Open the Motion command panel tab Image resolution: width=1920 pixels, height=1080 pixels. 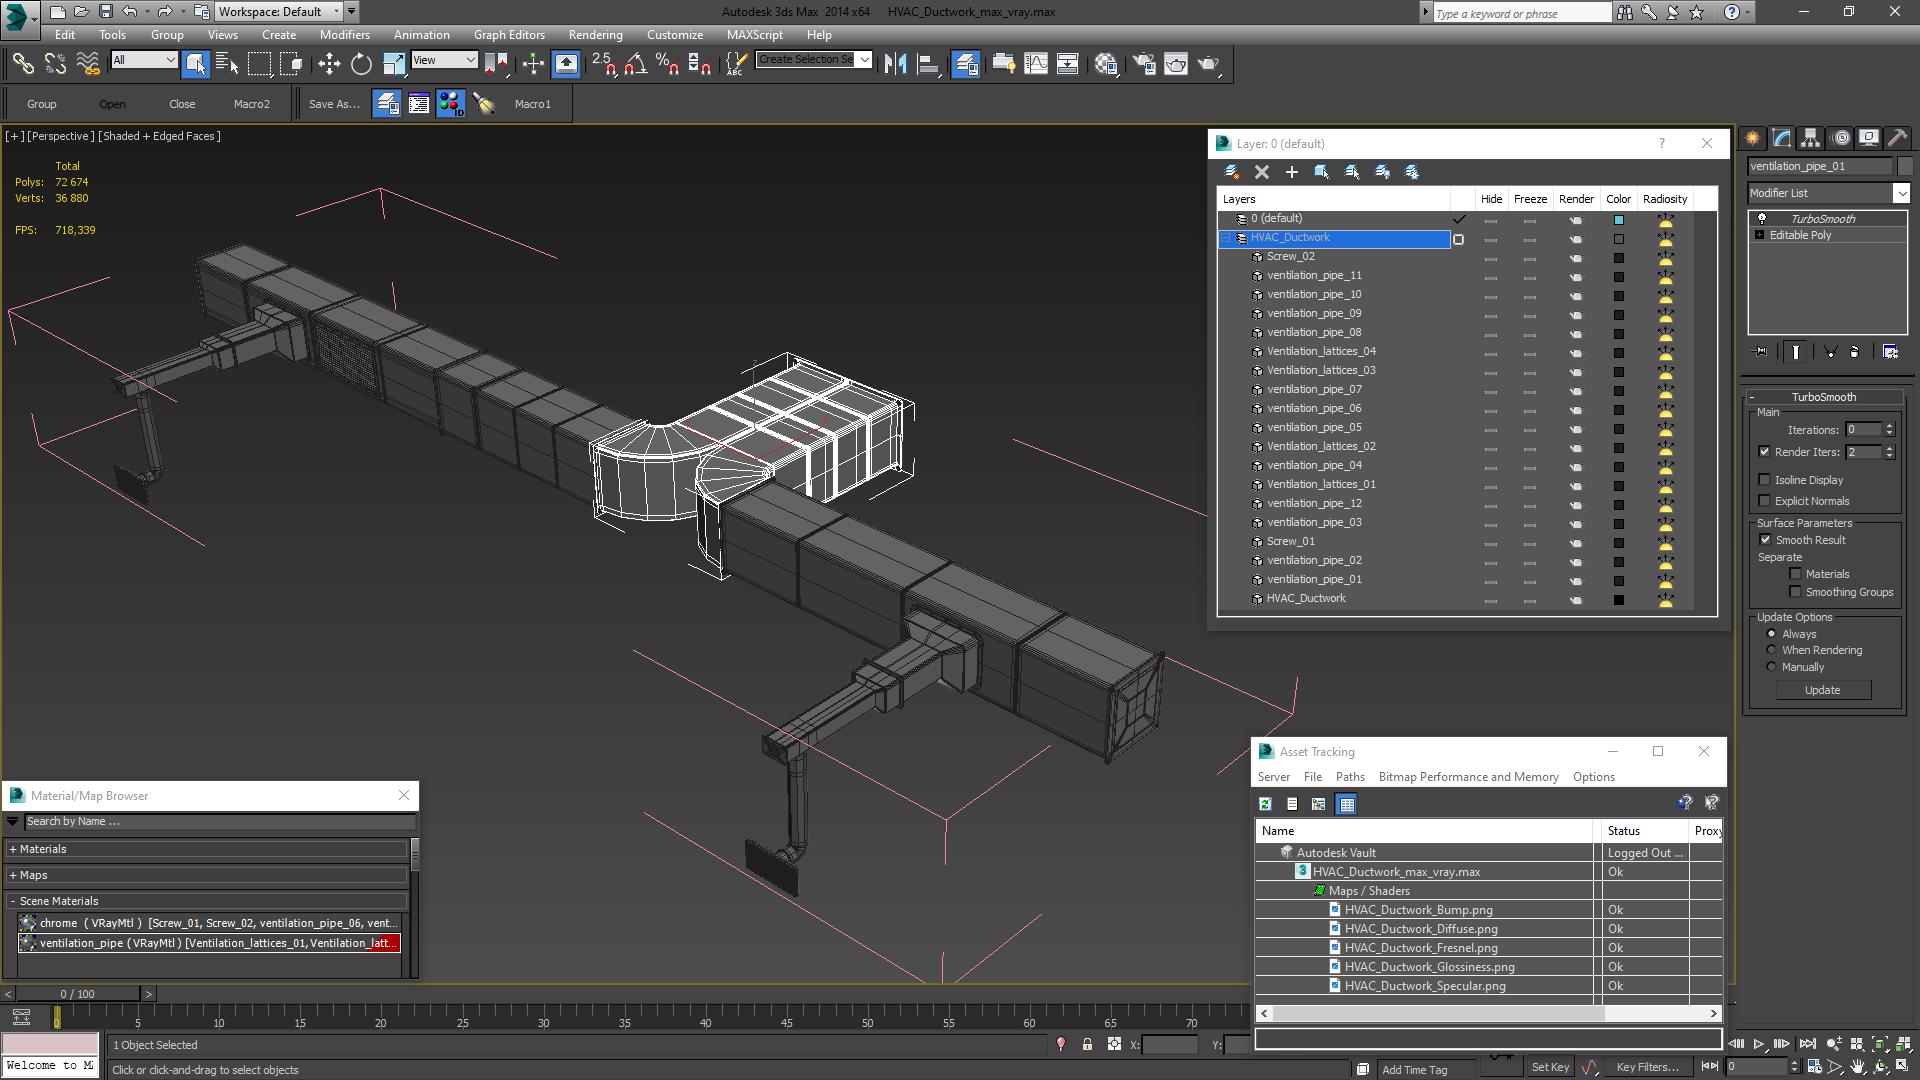coord(1840,138)
